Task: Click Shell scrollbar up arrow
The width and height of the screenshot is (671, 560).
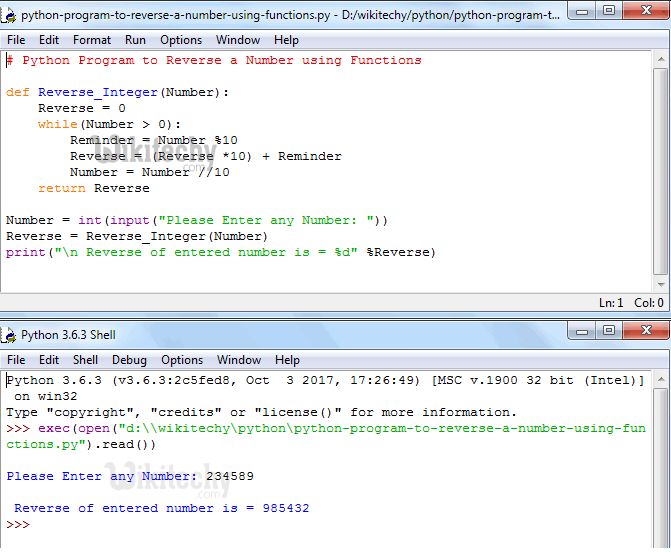Action: (661, 379)
